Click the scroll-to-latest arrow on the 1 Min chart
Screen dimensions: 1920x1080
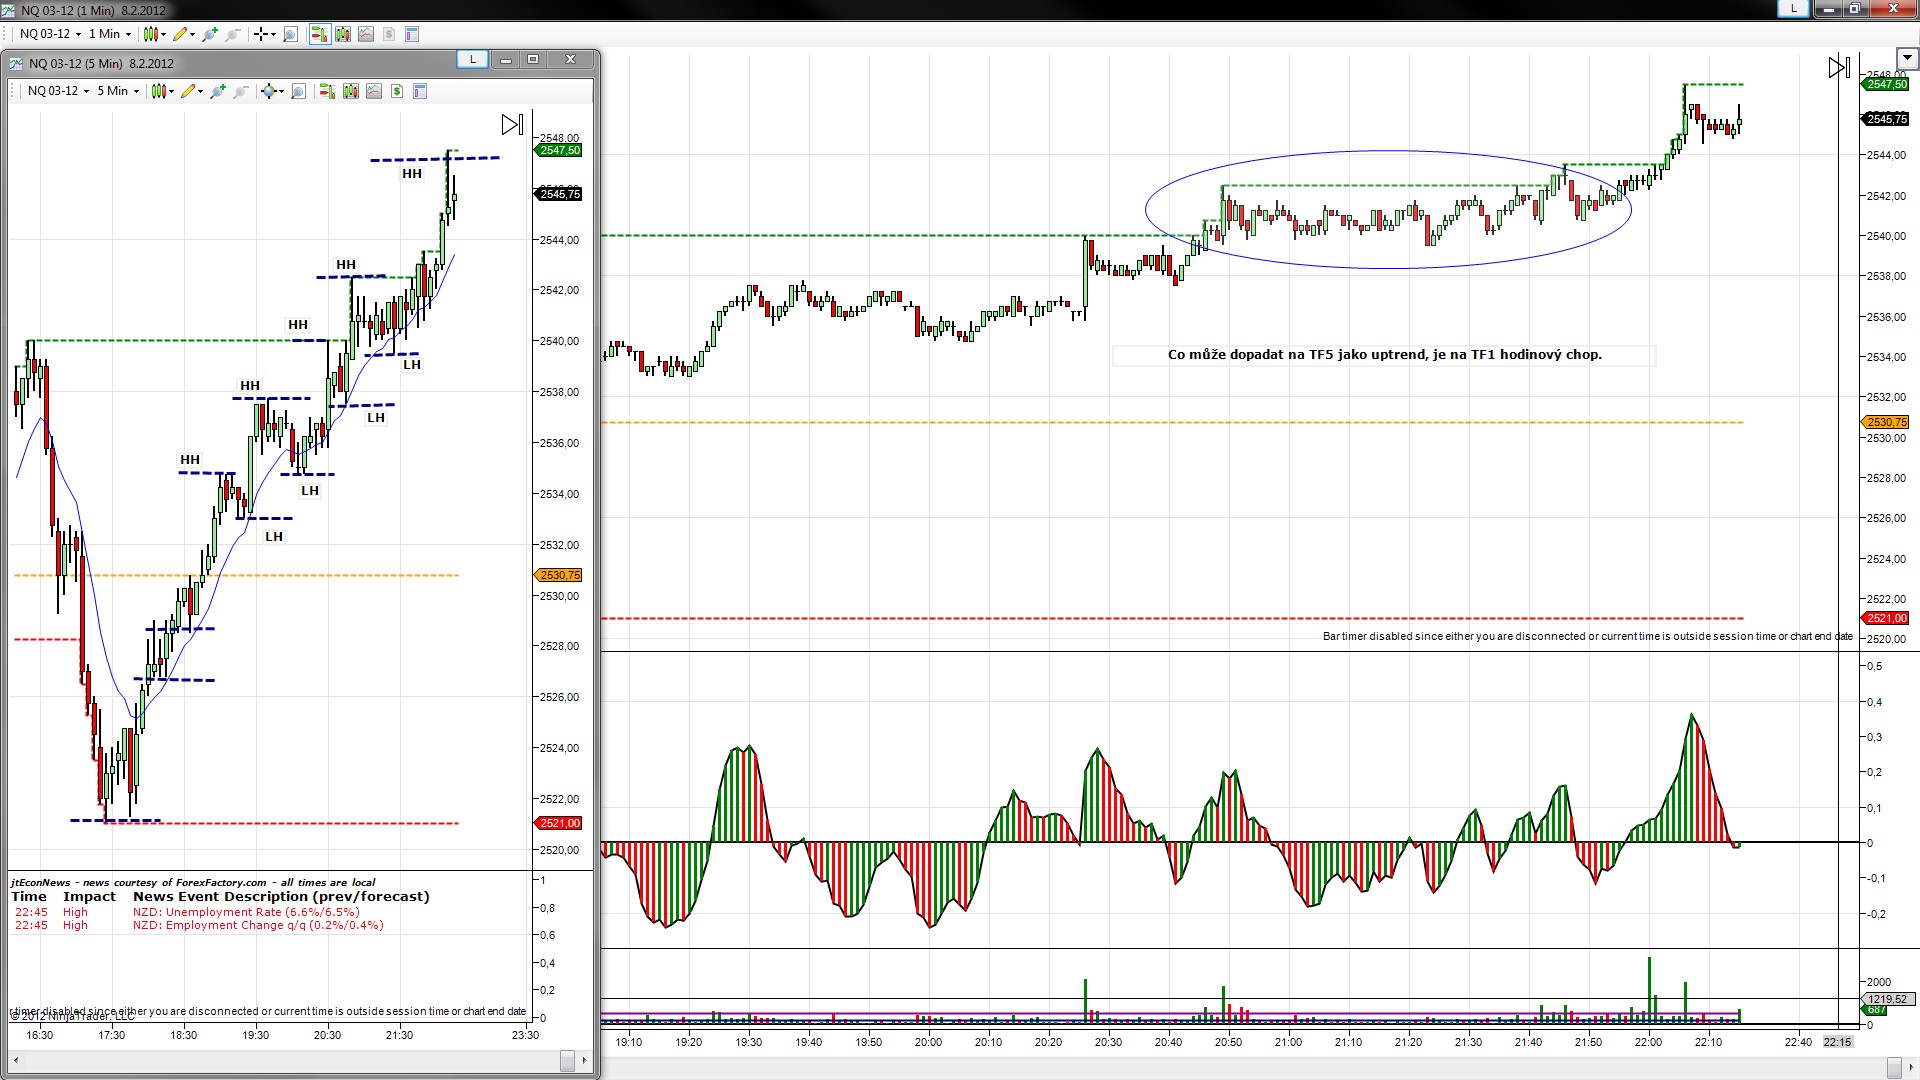(1838, 68)
